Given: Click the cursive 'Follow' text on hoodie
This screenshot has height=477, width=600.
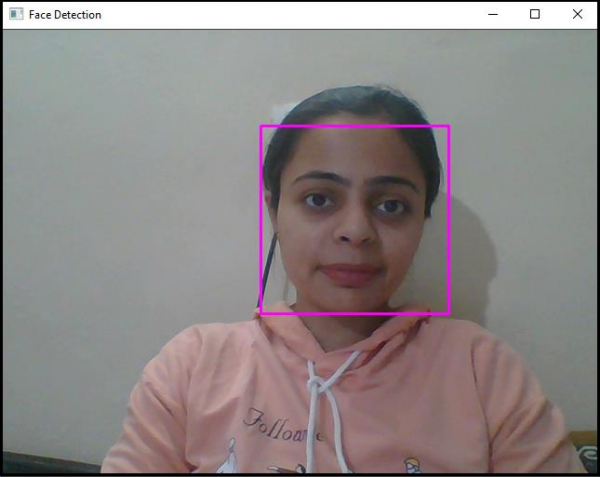Looking at the screenshot, I should tap(283, 425).
